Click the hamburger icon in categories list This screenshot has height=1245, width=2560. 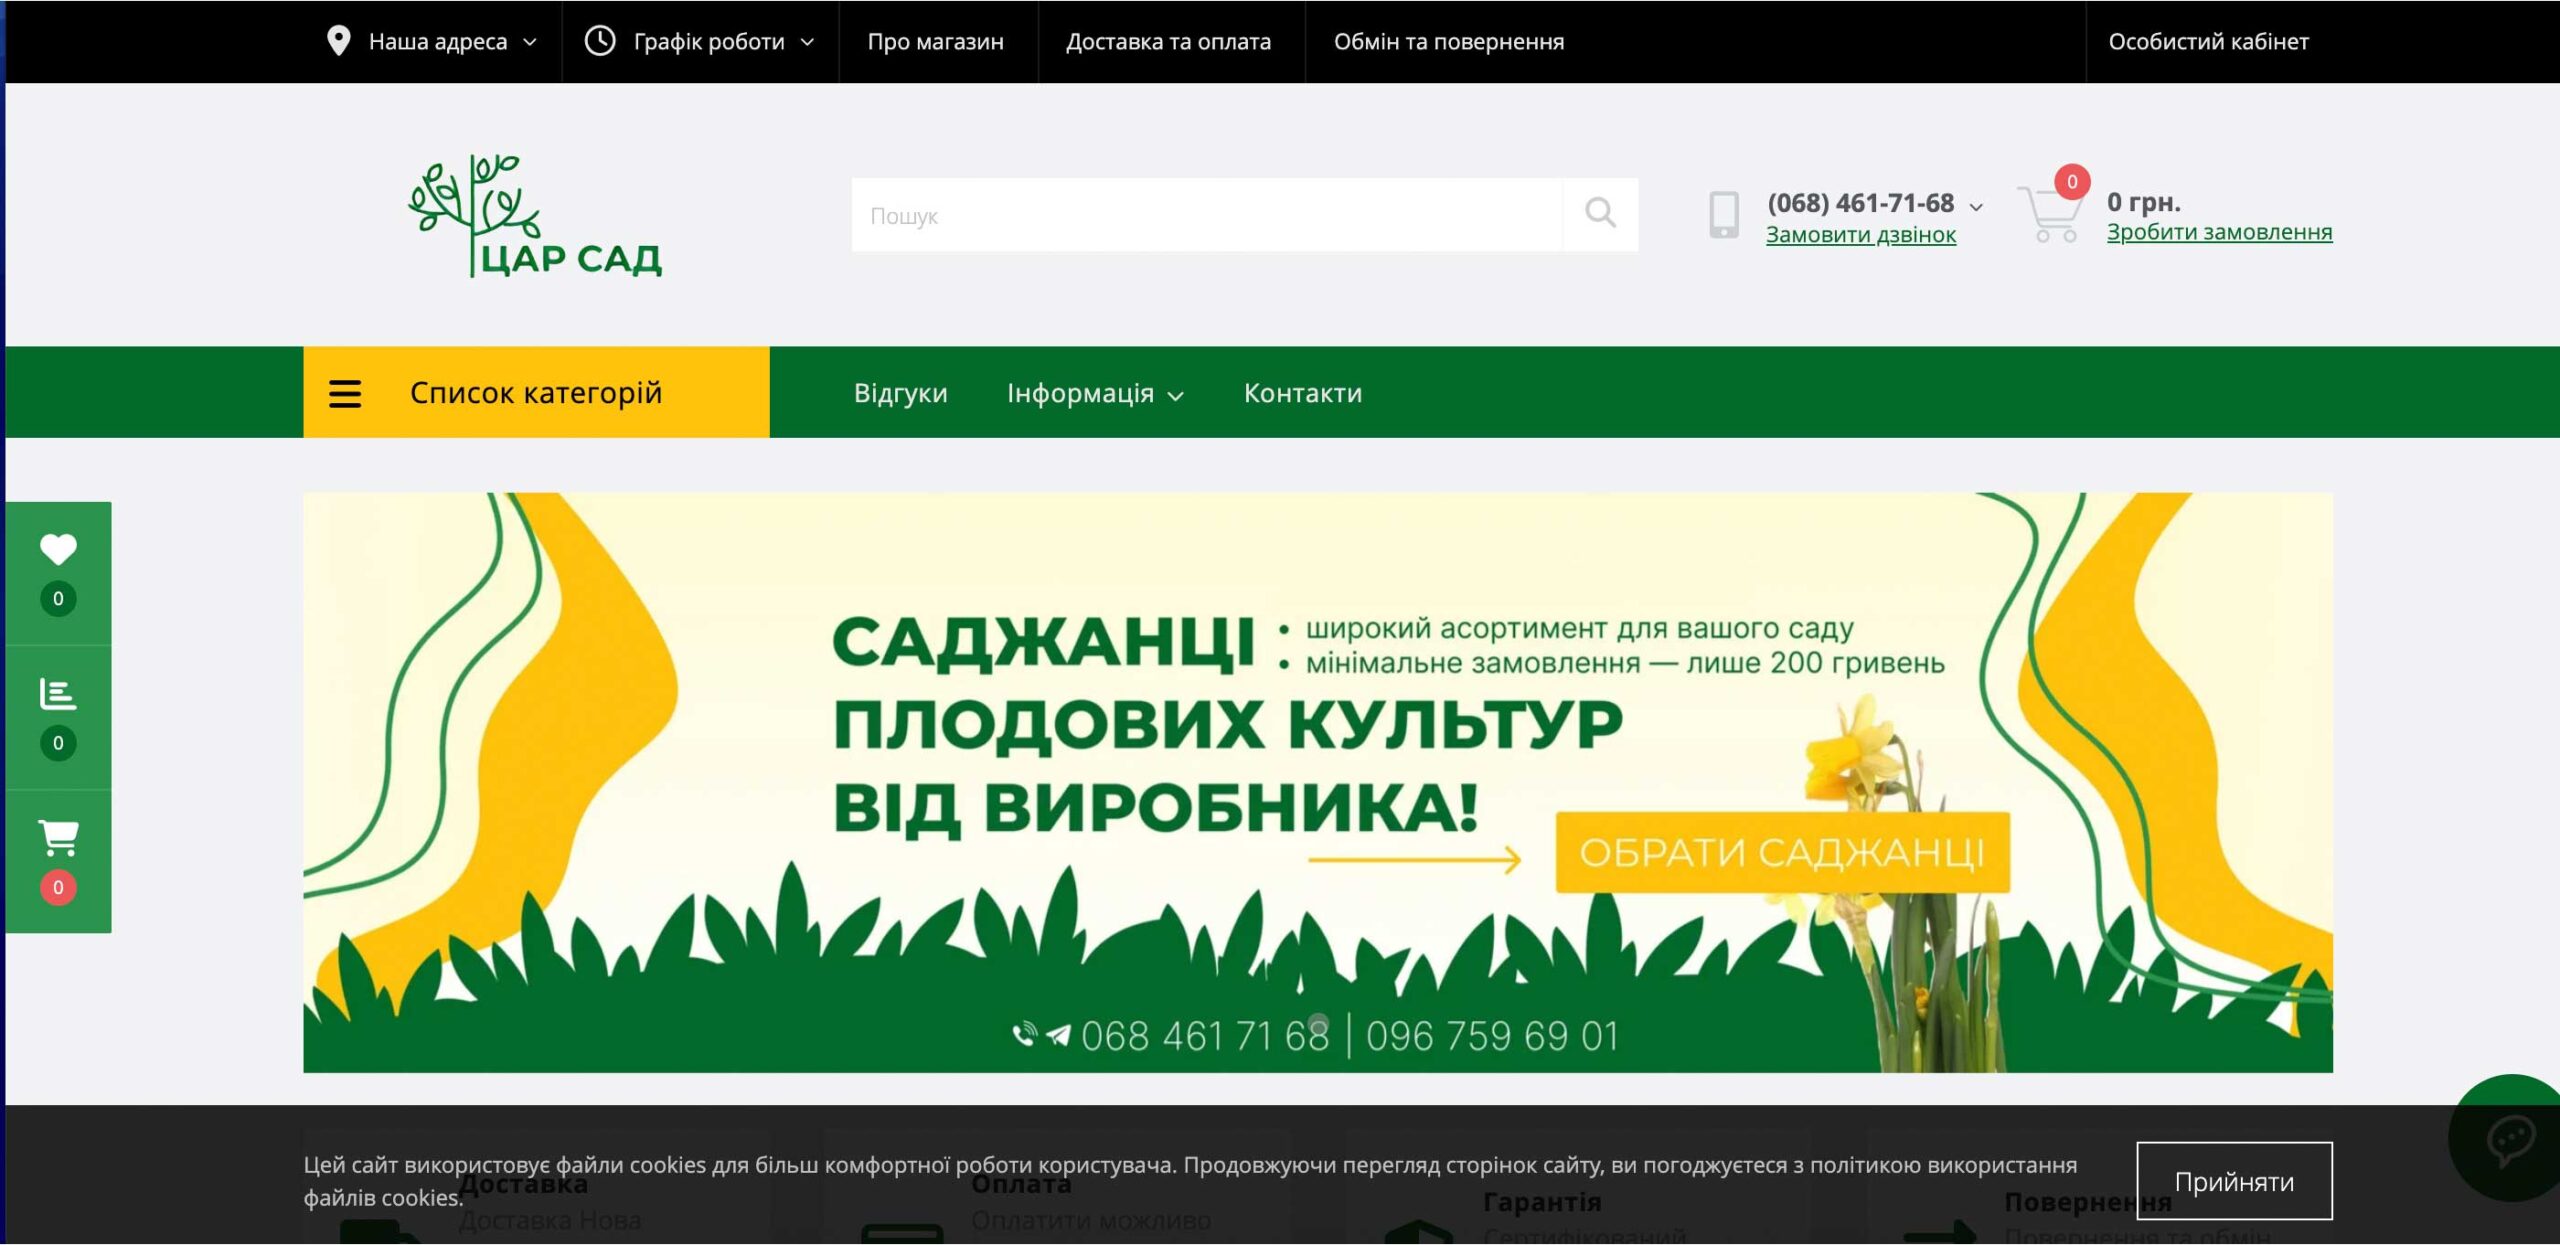(x=345, y=393)
